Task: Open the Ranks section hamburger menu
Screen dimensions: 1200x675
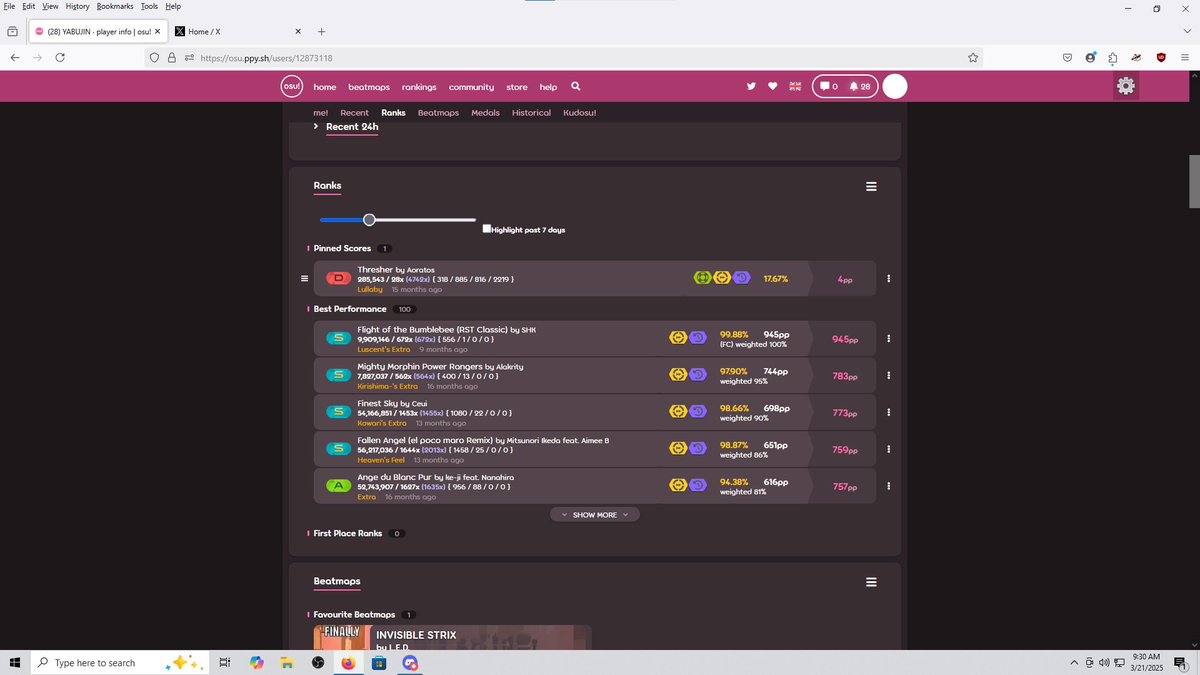Action: click(871, 187)
